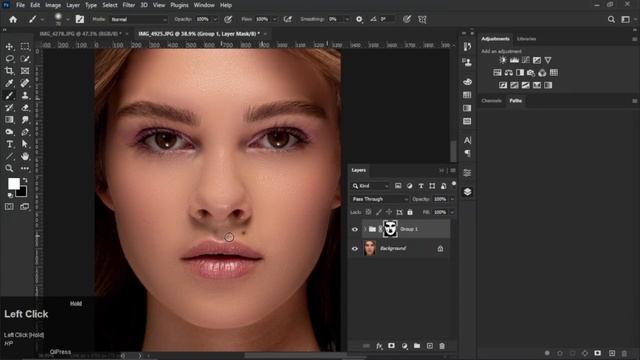640x360 pixels.
Task: Open the File menu
Action: click(x=20, y=5)
